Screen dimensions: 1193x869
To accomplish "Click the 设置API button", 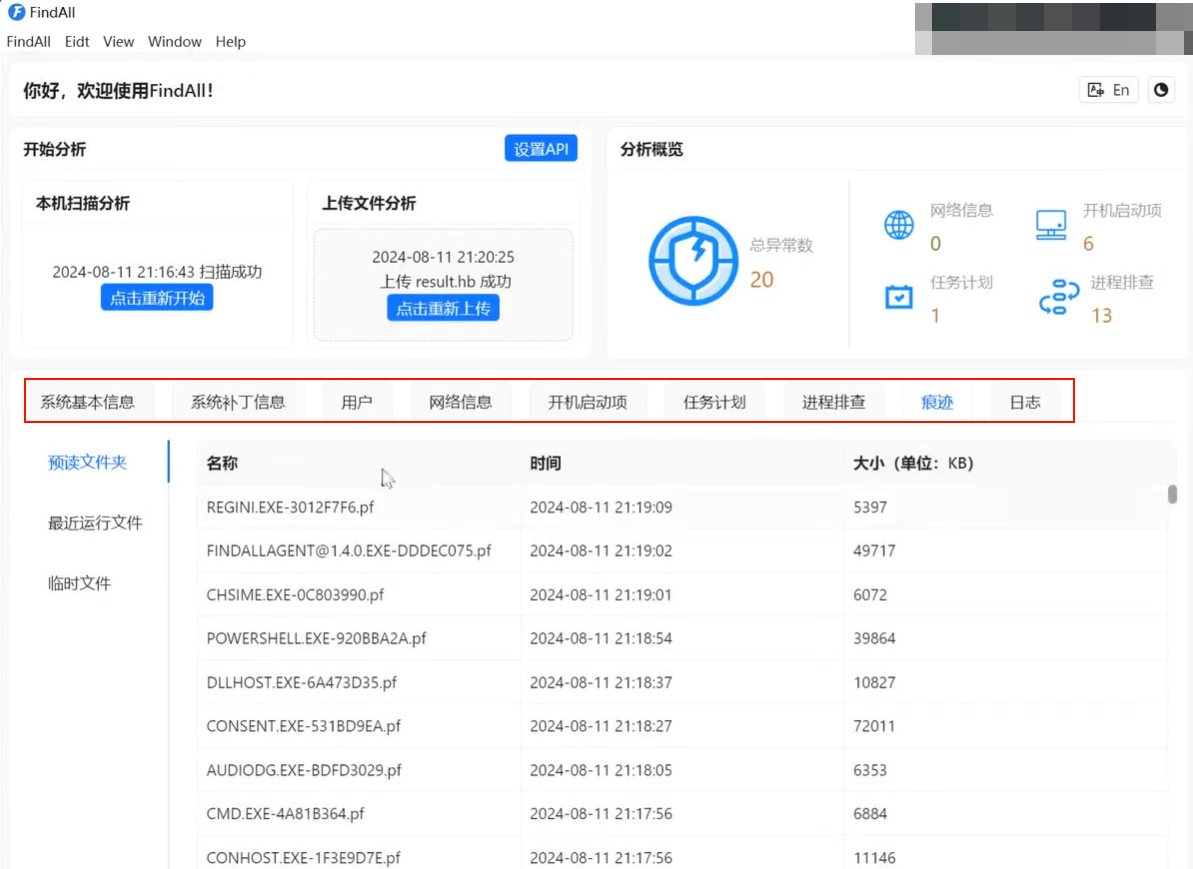I will [541, 148].
